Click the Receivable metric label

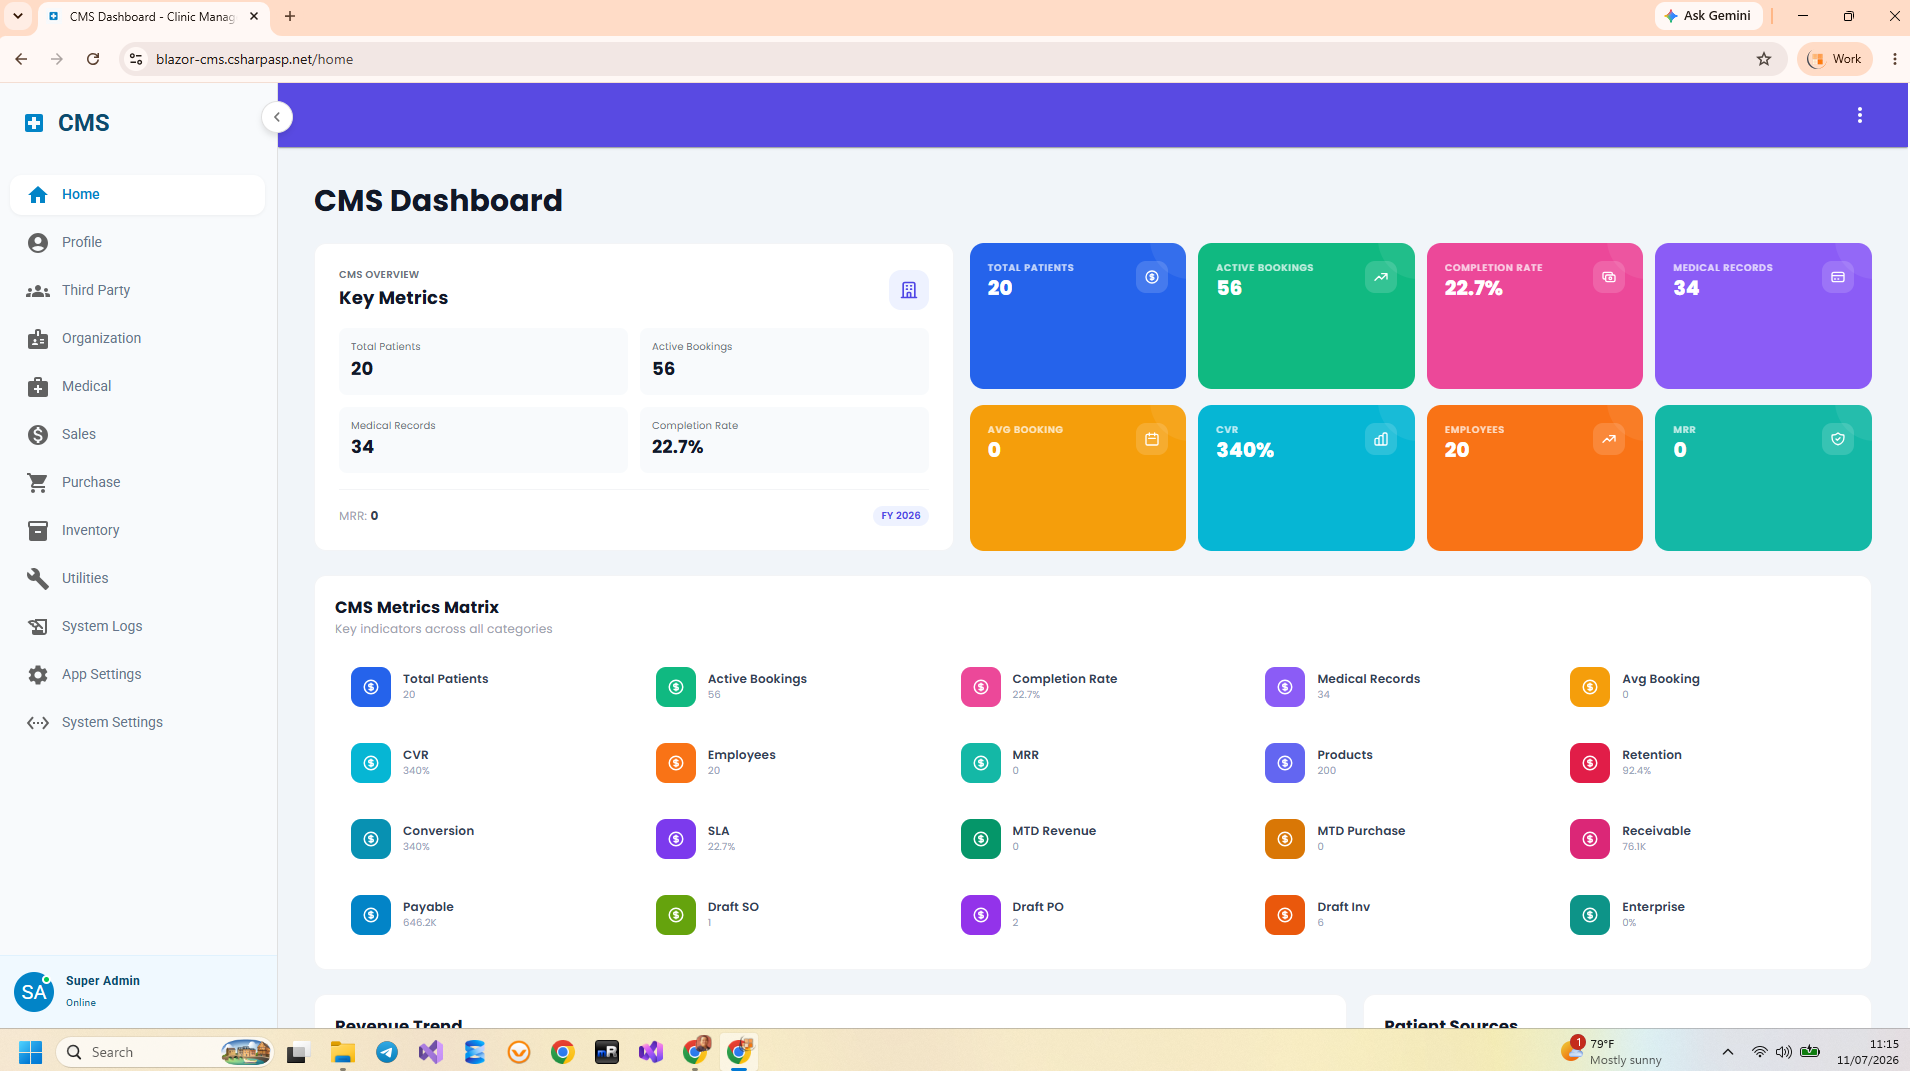(x=1656, y=831)
